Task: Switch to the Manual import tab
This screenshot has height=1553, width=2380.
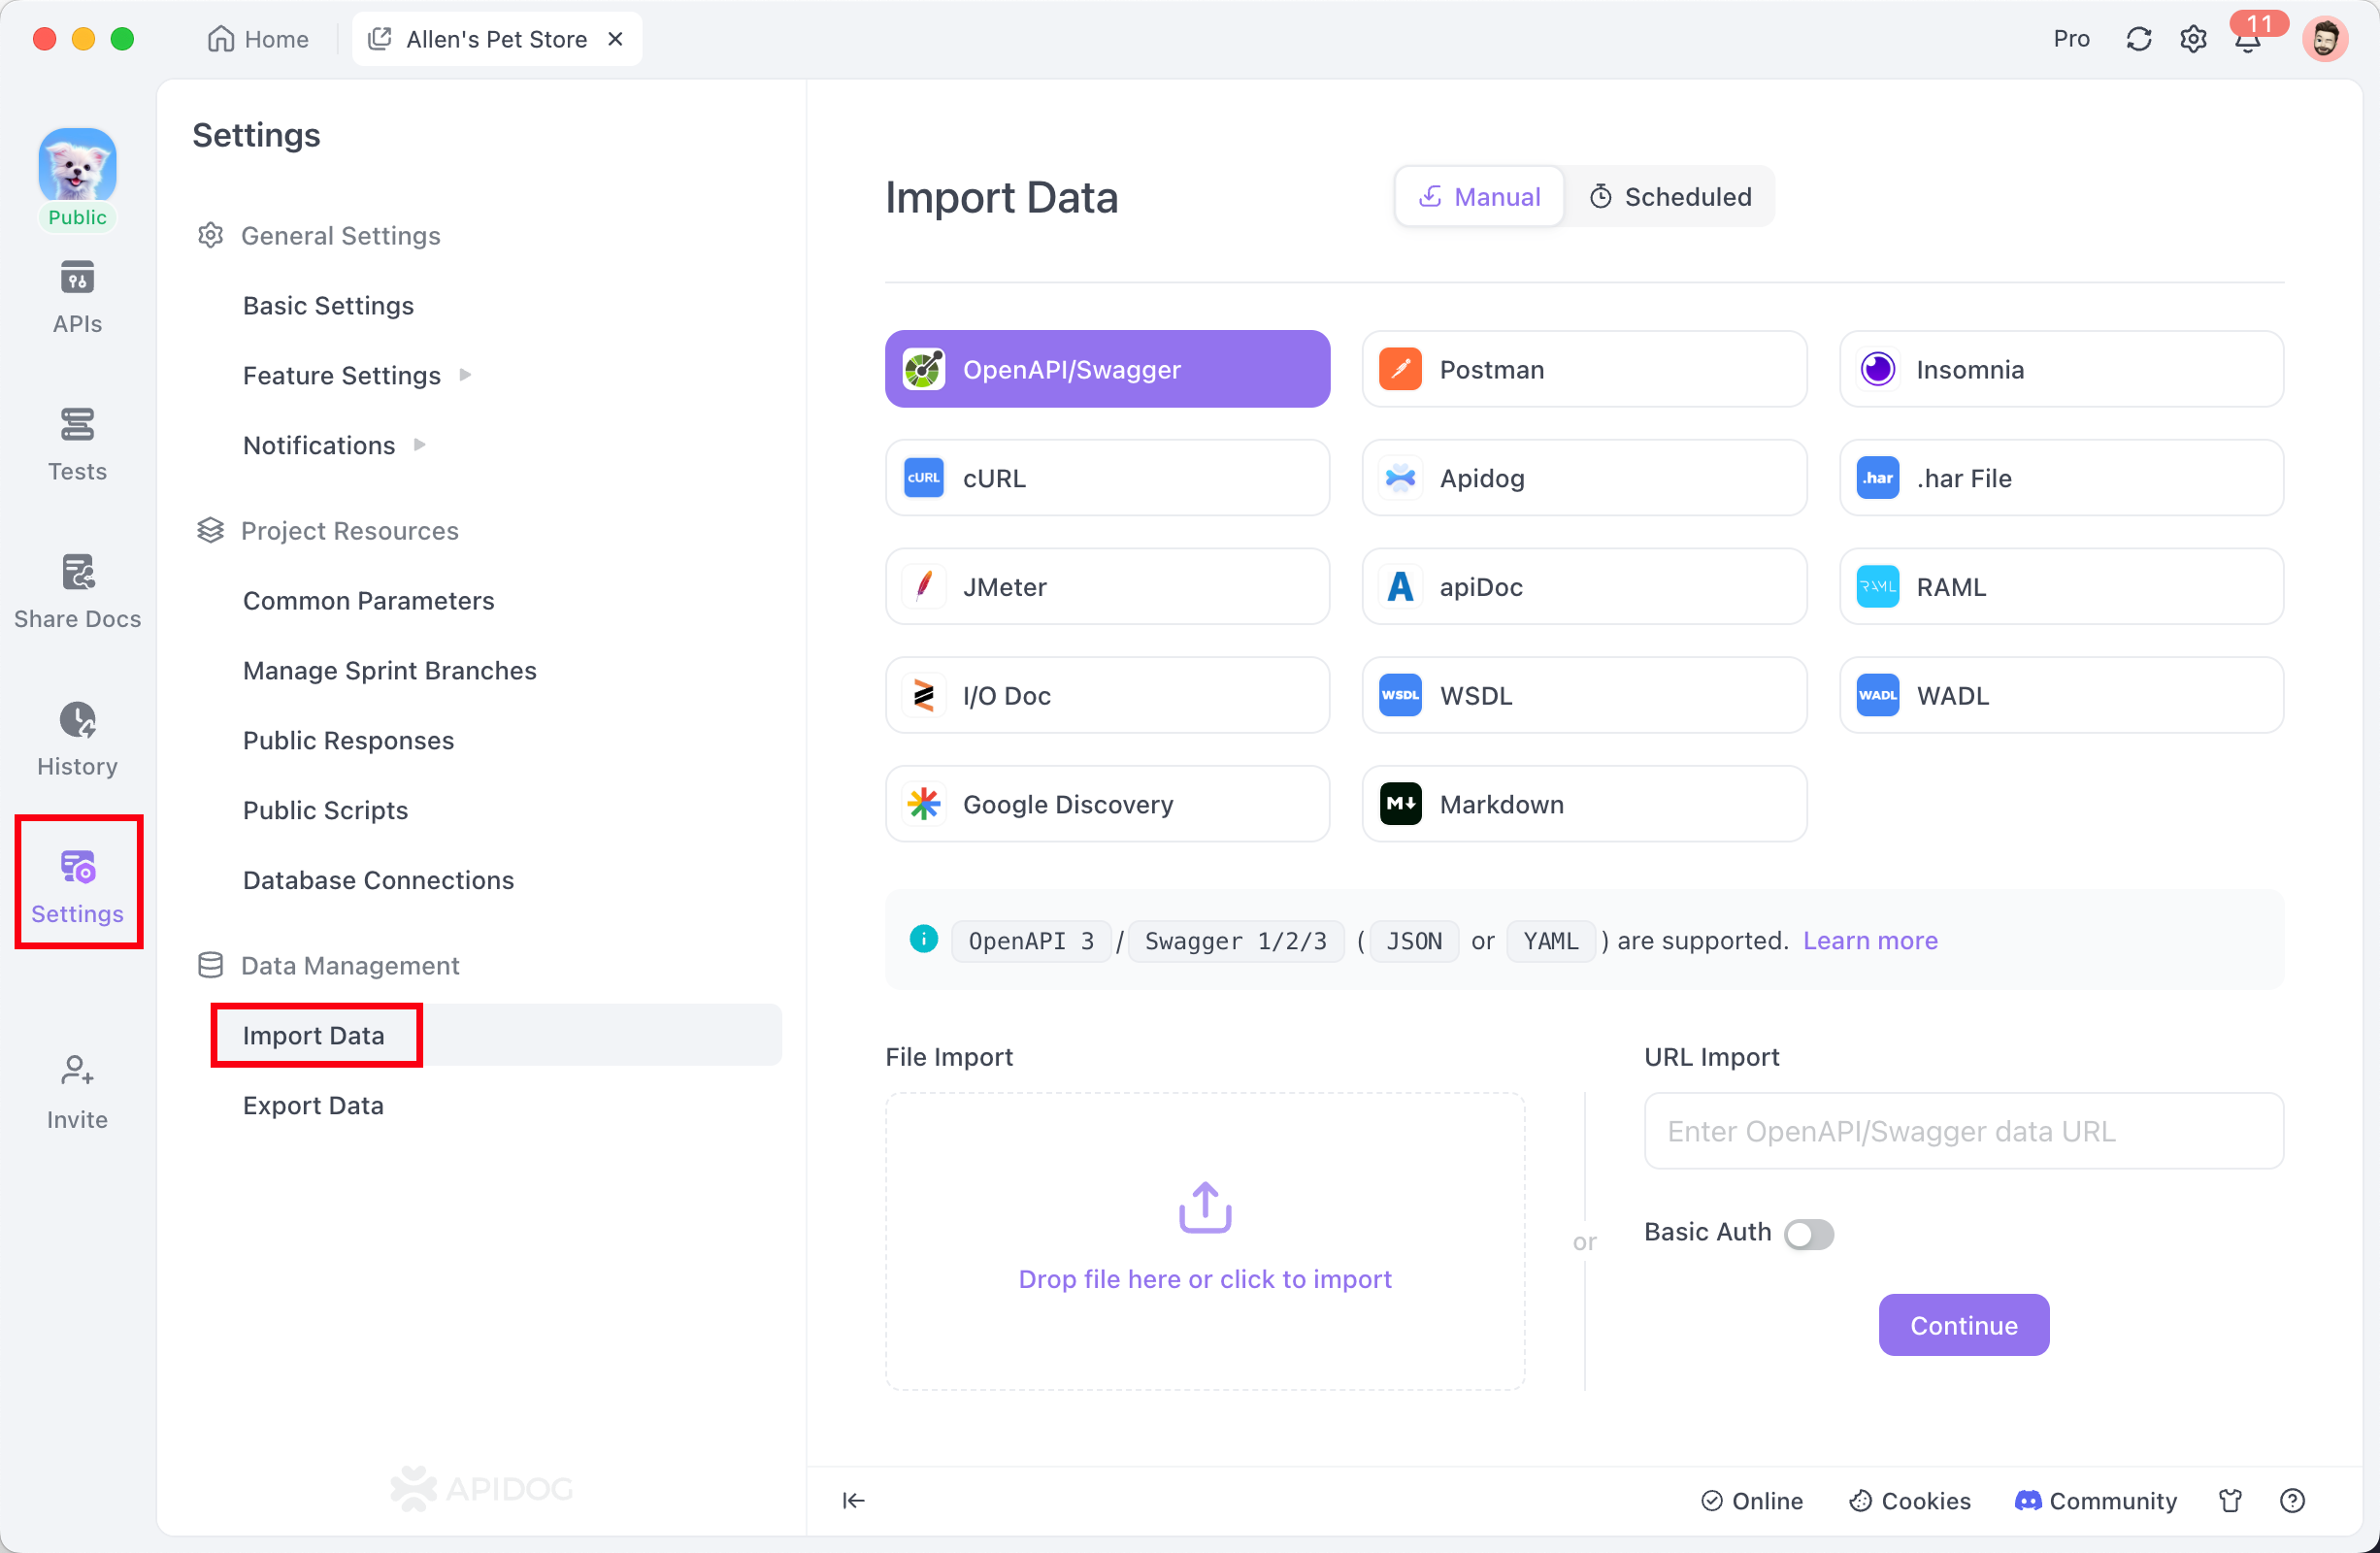Action: [1479, 196]
